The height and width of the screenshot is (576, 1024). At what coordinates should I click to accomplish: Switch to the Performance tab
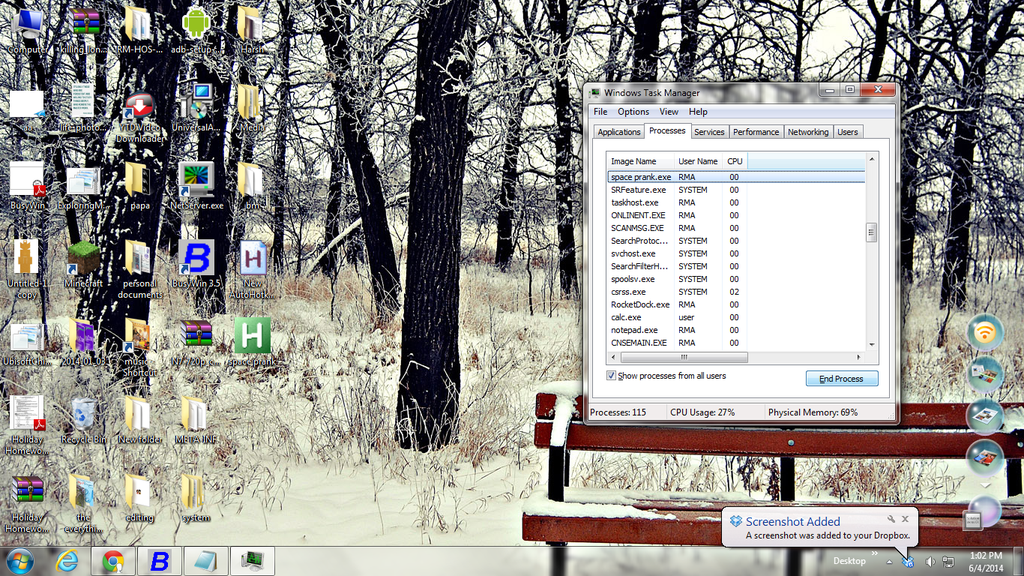tap(756, 132)
